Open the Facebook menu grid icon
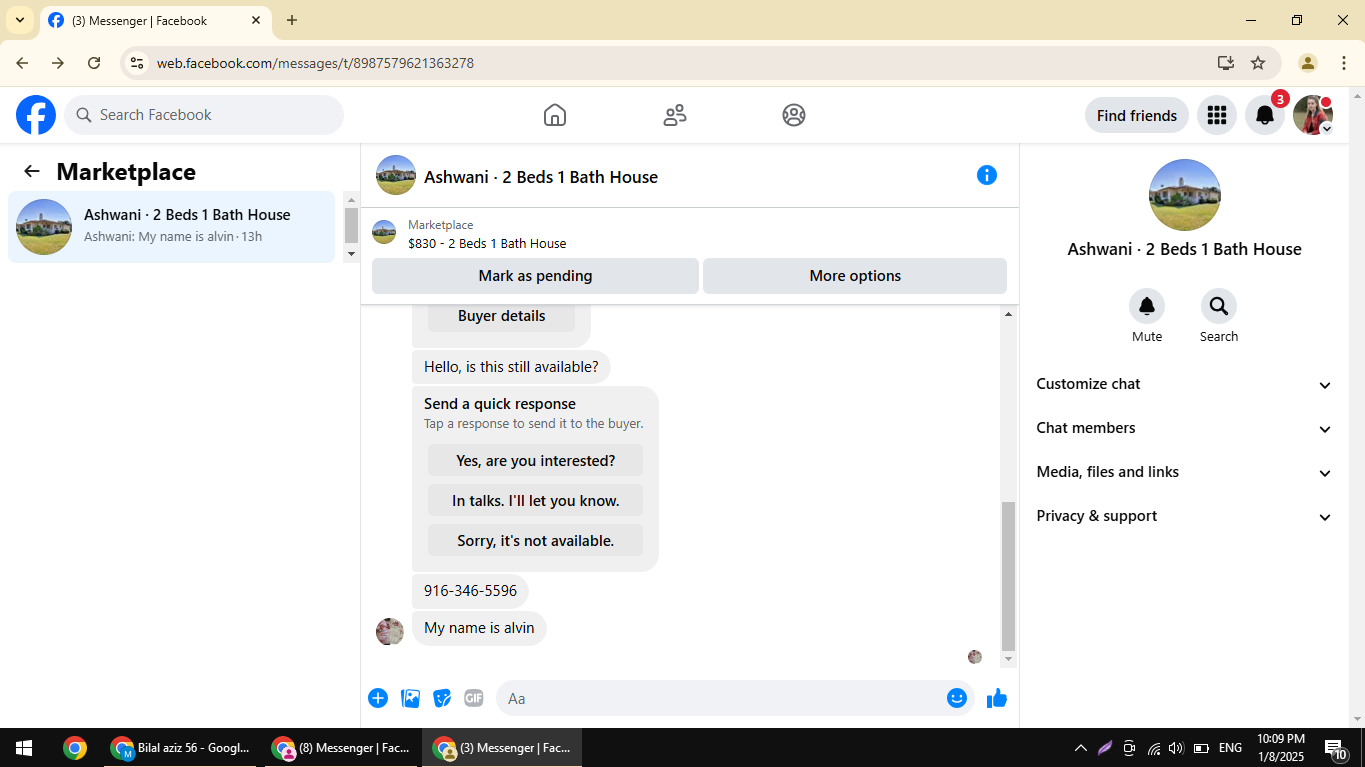The width and height of the screenshot is (1365, 767). [x=1217, y=115]
